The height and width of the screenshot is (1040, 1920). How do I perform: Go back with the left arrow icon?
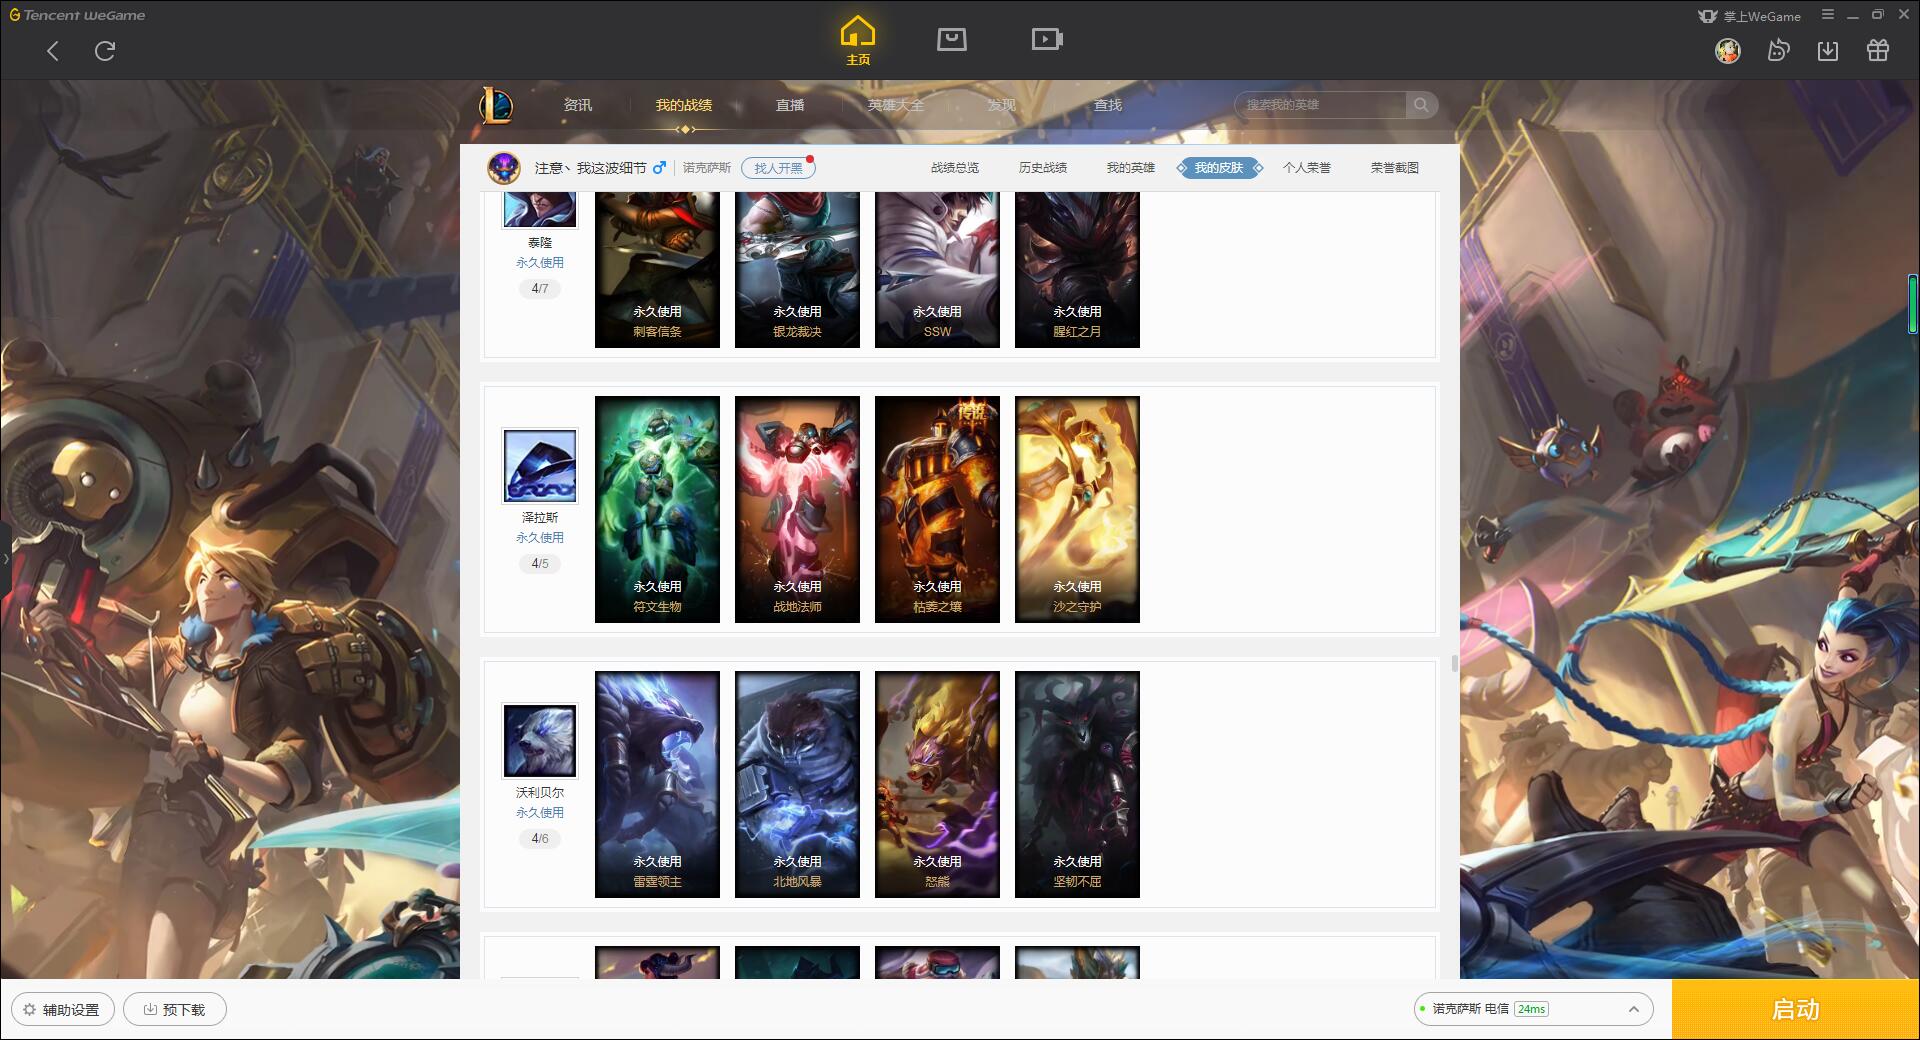click(53, 51)
